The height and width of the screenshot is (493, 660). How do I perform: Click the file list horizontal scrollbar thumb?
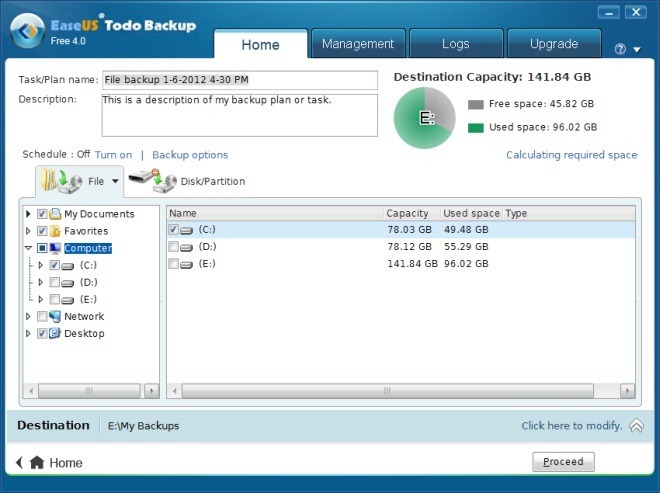388,391
